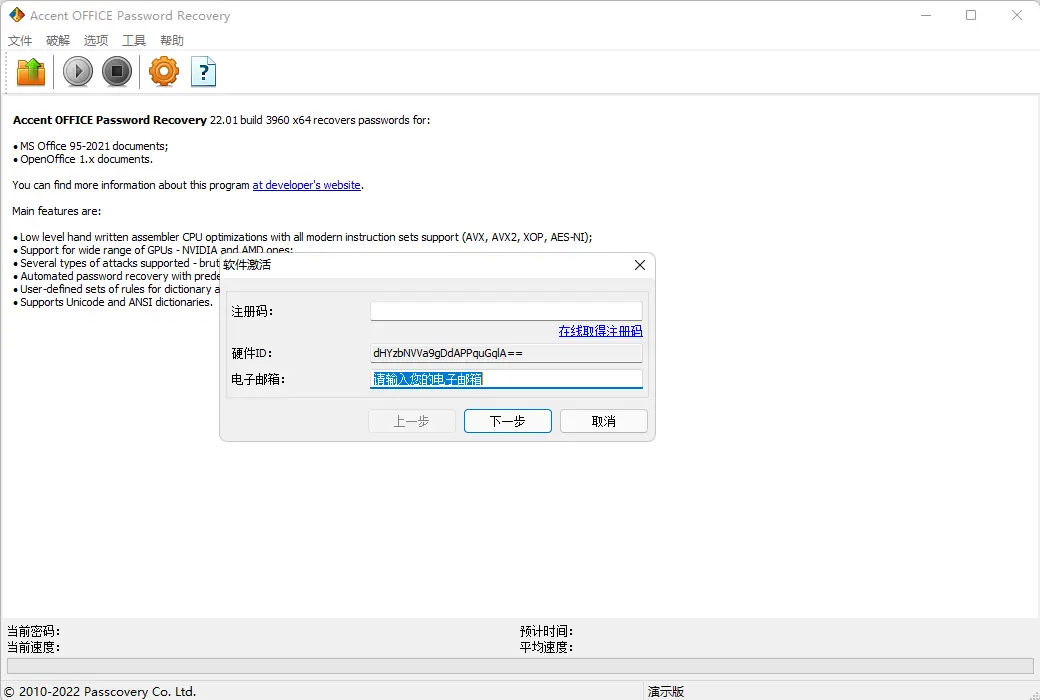Screen dimensions: 1040x700
Task: Click the 平均速度 label
Action: coord(546,647)
